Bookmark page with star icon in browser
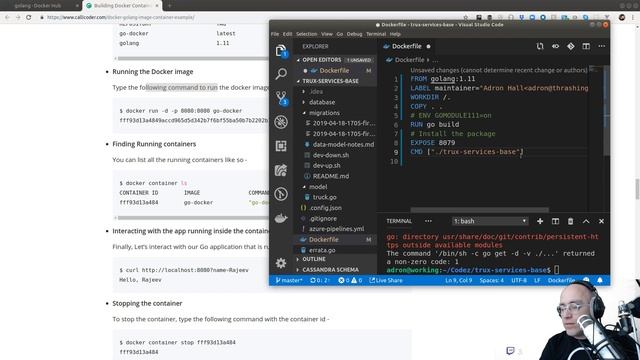640x360 pixels. pos(466,17)
